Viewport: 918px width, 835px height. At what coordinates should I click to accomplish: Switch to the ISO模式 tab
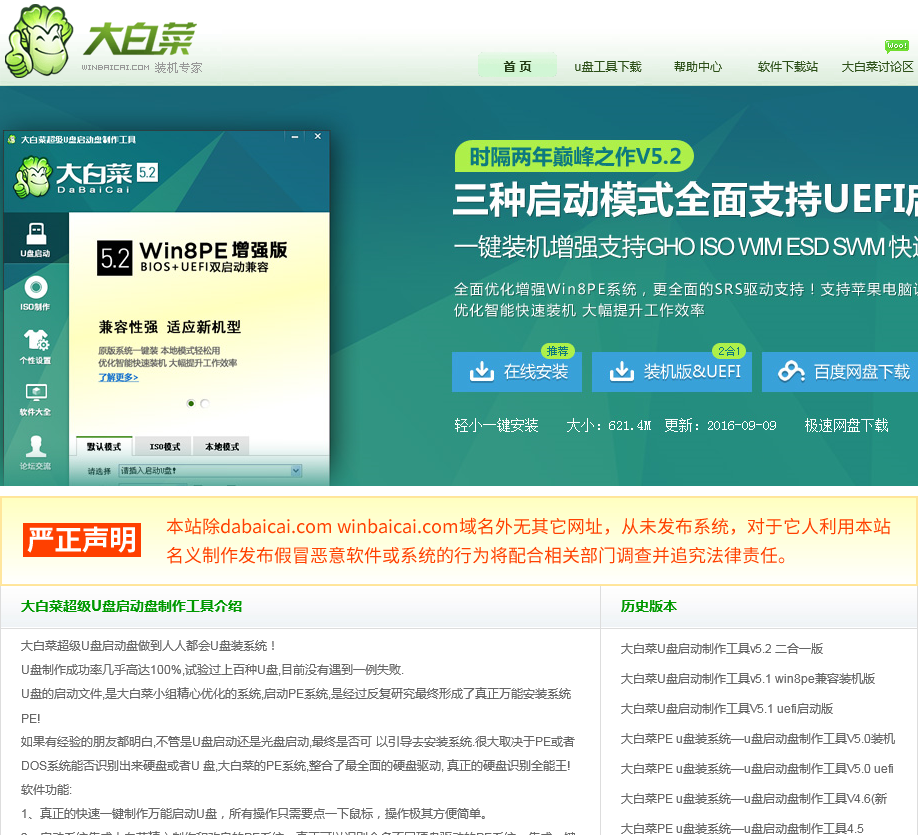165,446
